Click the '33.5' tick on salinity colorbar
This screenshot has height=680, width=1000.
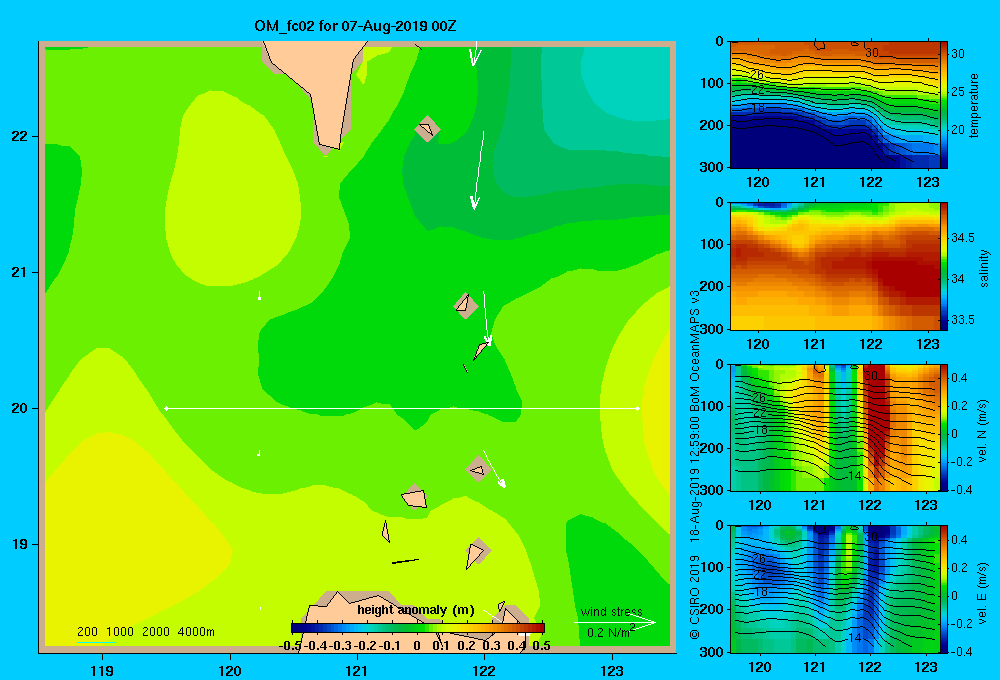[x=962, y=320]
